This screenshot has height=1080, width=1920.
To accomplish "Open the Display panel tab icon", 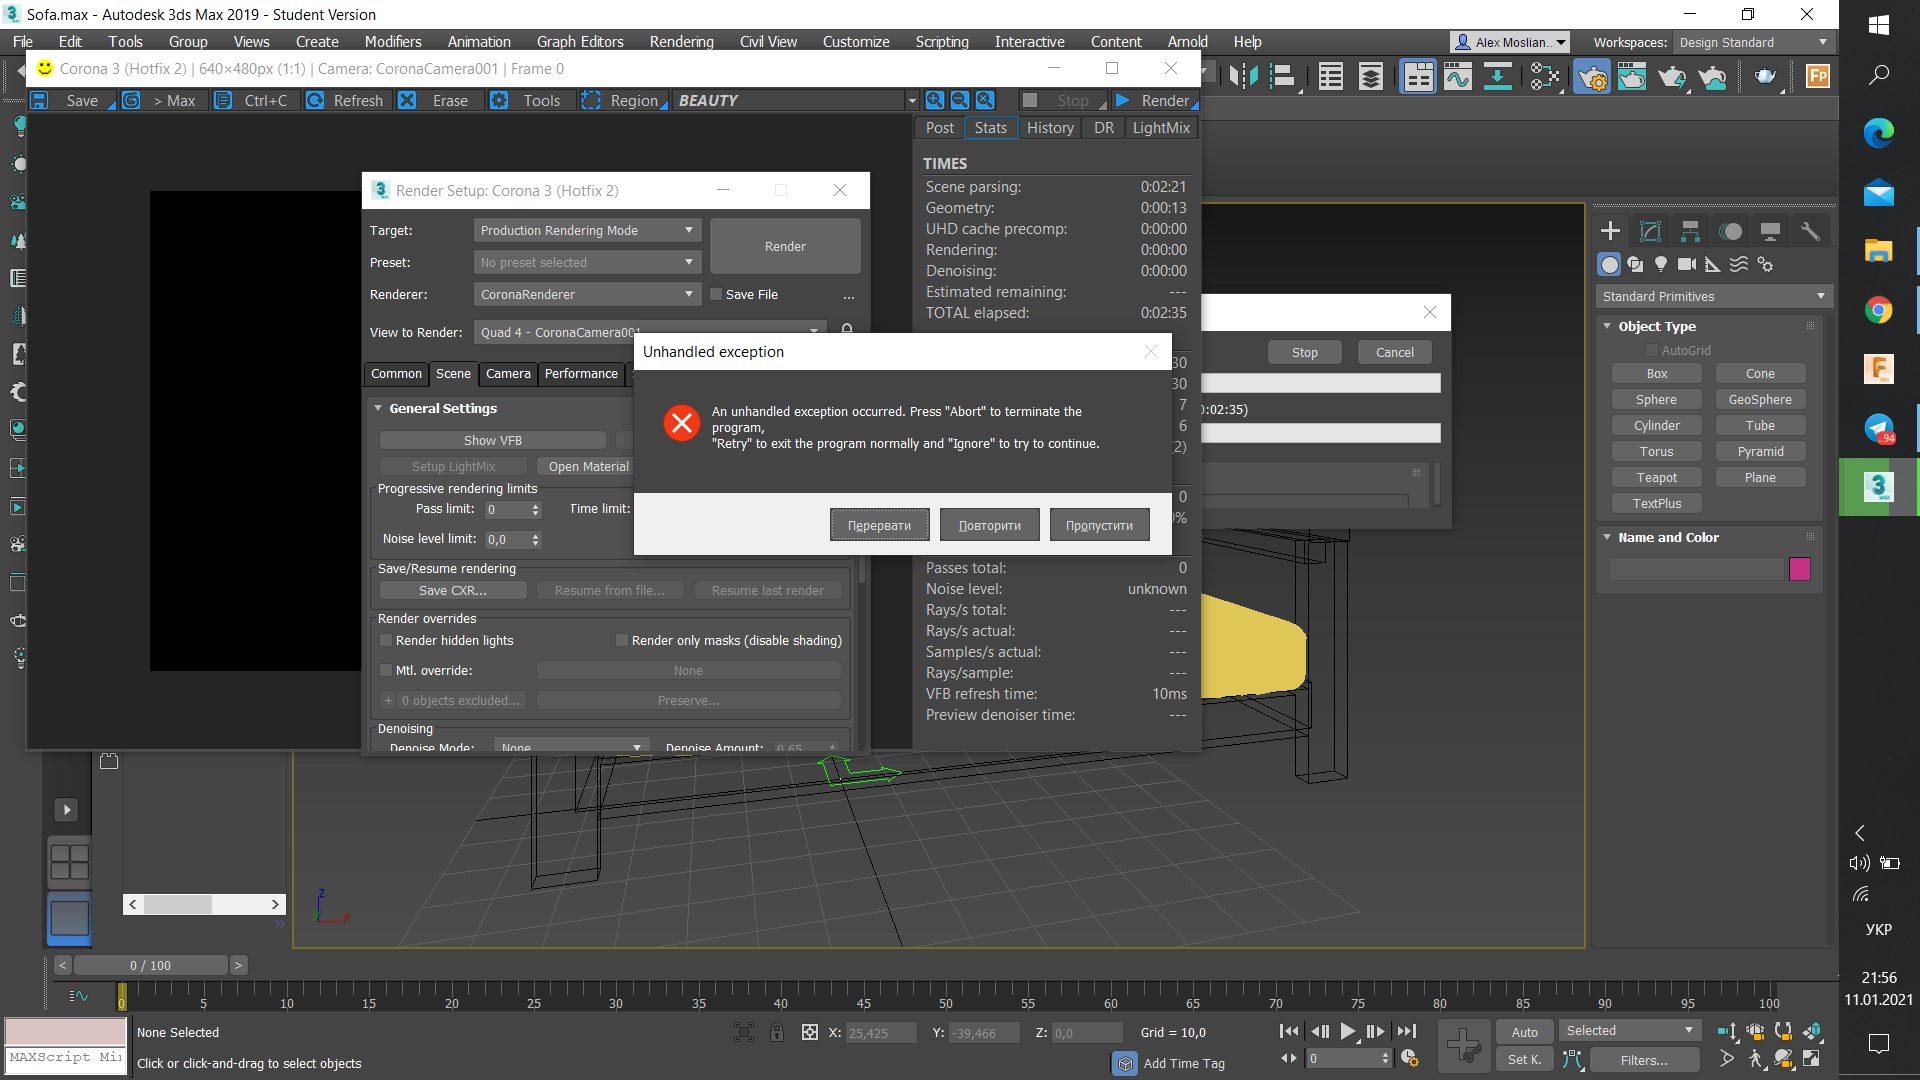I will (1770, 231).
